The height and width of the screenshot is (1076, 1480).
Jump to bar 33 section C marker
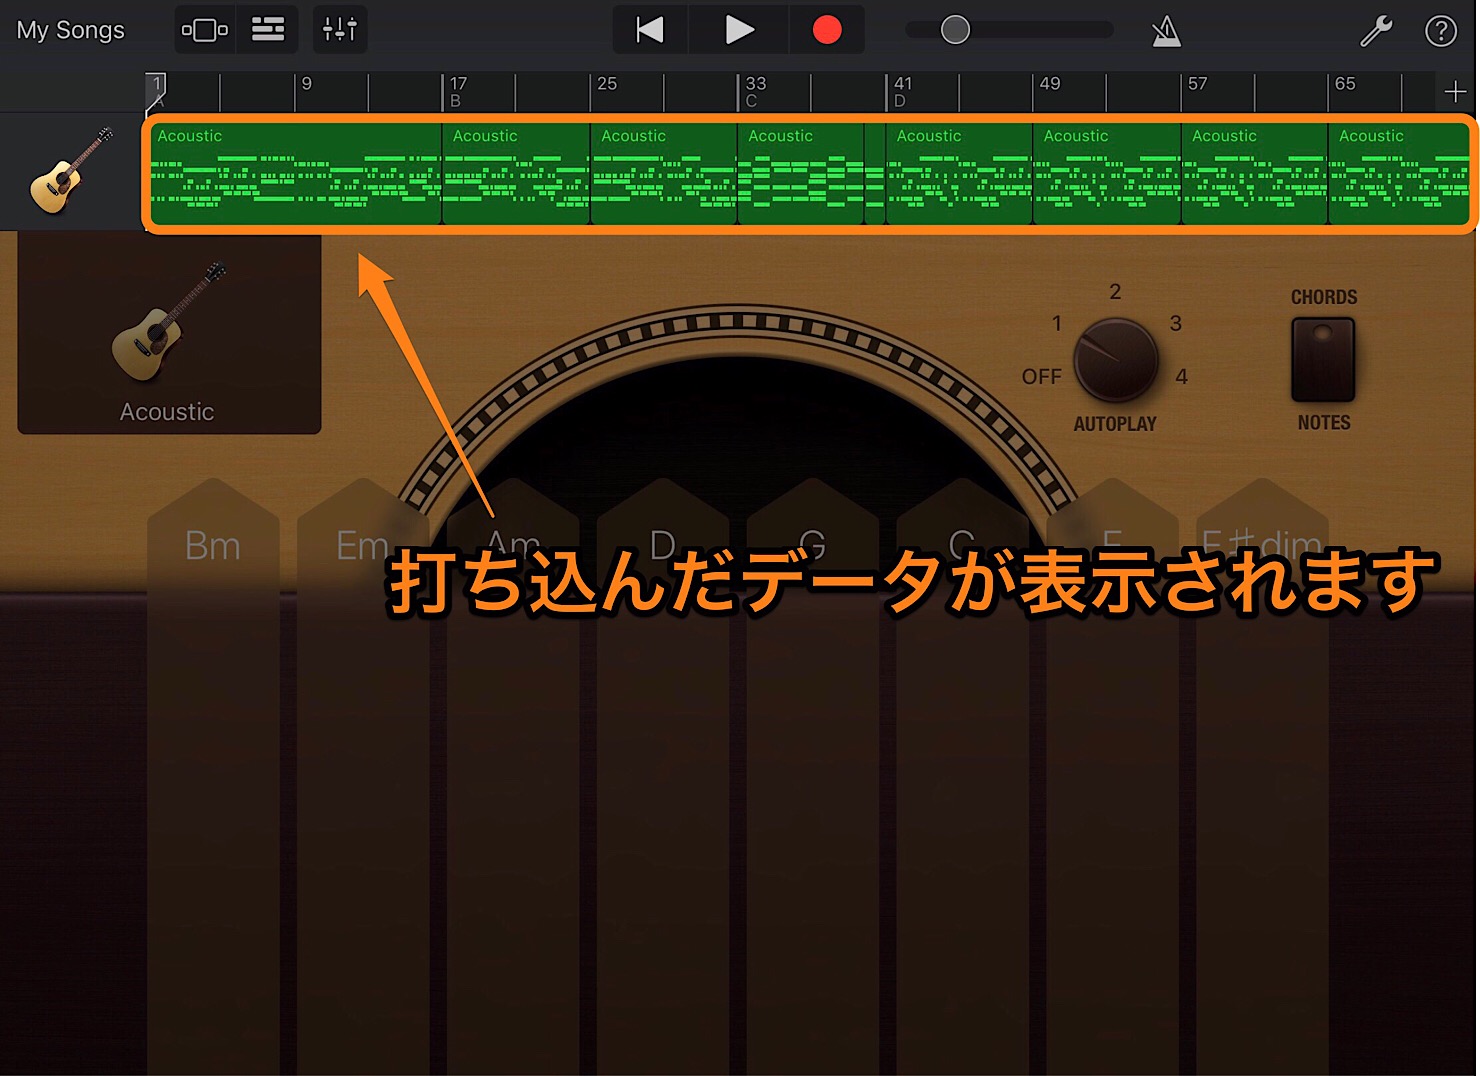coord(755,92)
